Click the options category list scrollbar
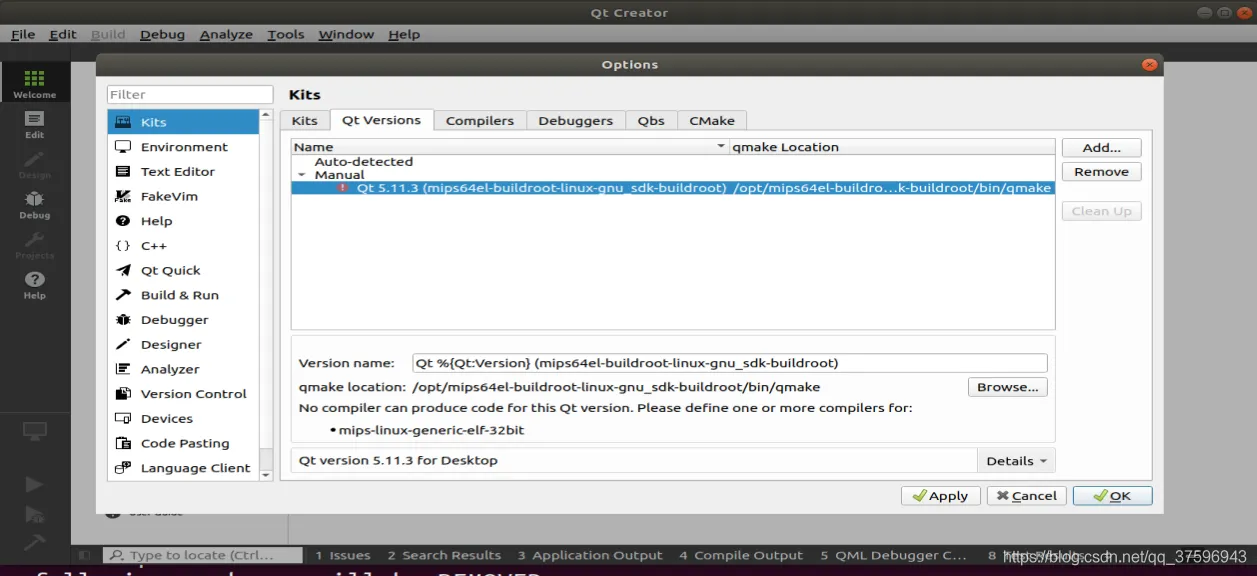This screenshot has width=1257, height=576. [266, 295]
